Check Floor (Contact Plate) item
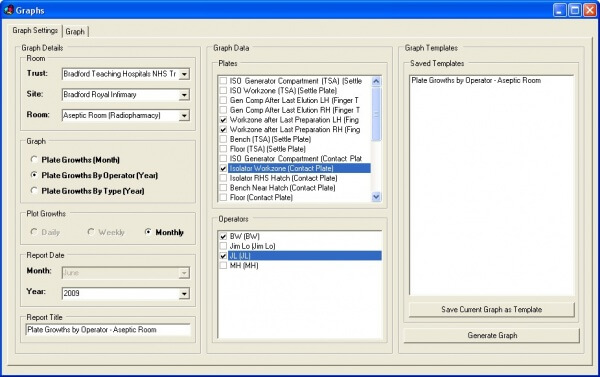Image resolution: width=600 pixels, height=377 pixels. tap(223, 197)
